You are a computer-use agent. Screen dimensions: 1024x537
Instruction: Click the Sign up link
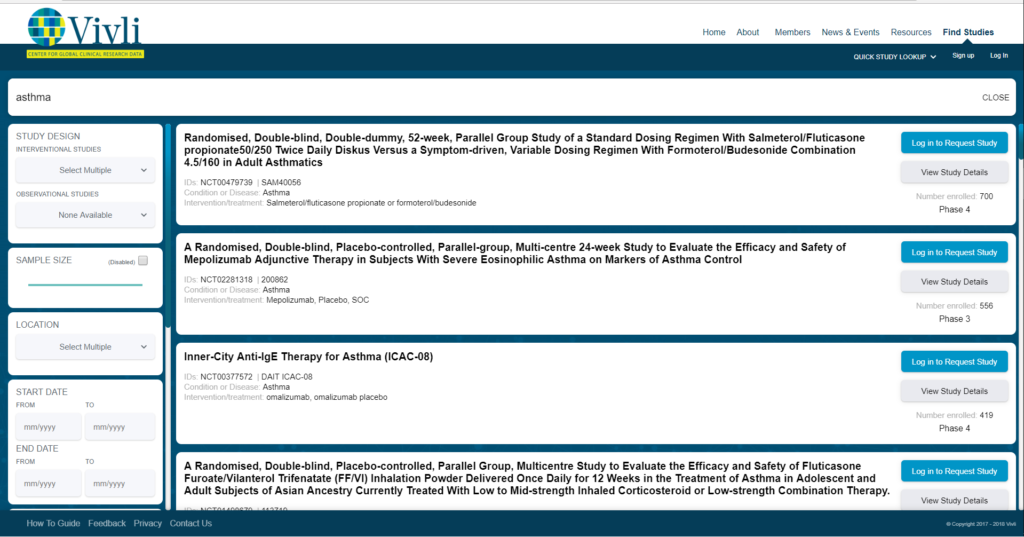[962, 56]
